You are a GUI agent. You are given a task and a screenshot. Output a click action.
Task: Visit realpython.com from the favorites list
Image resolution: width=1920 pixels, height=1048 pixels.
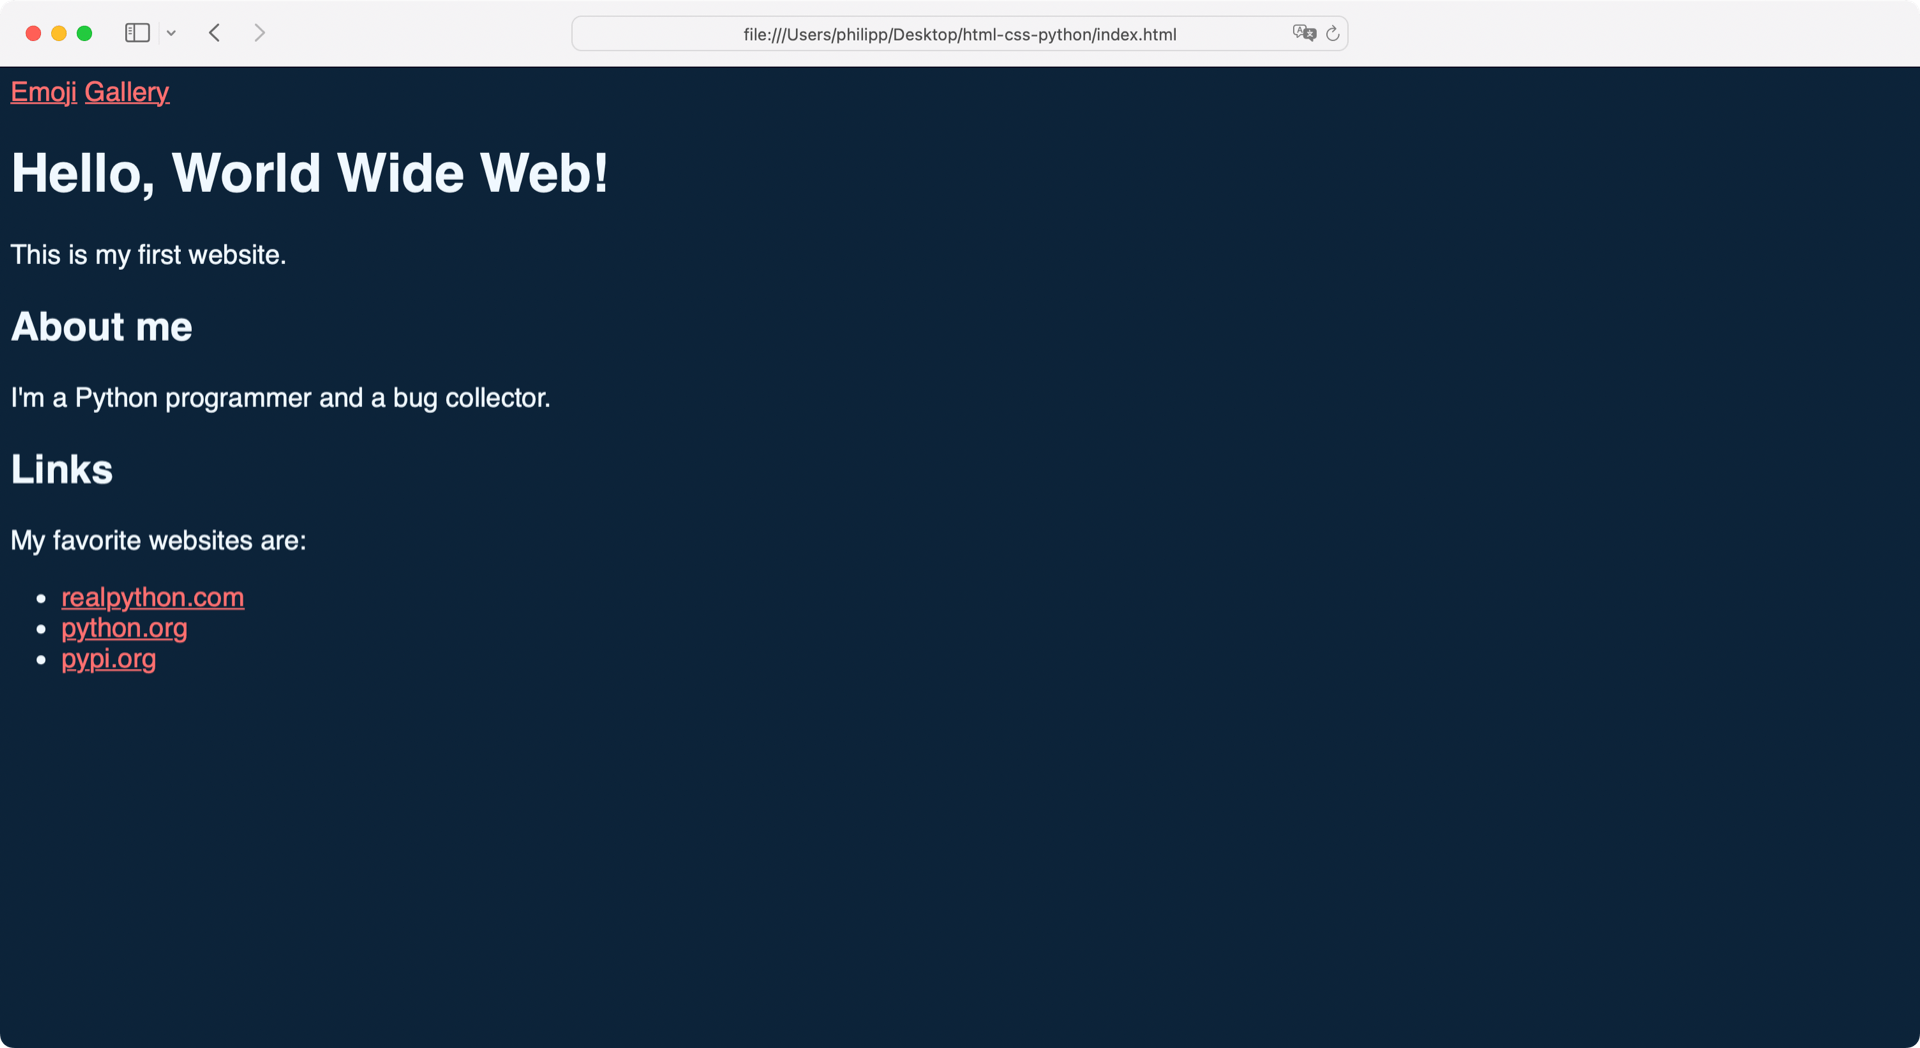pyautogui.click(x=152, y=597)
